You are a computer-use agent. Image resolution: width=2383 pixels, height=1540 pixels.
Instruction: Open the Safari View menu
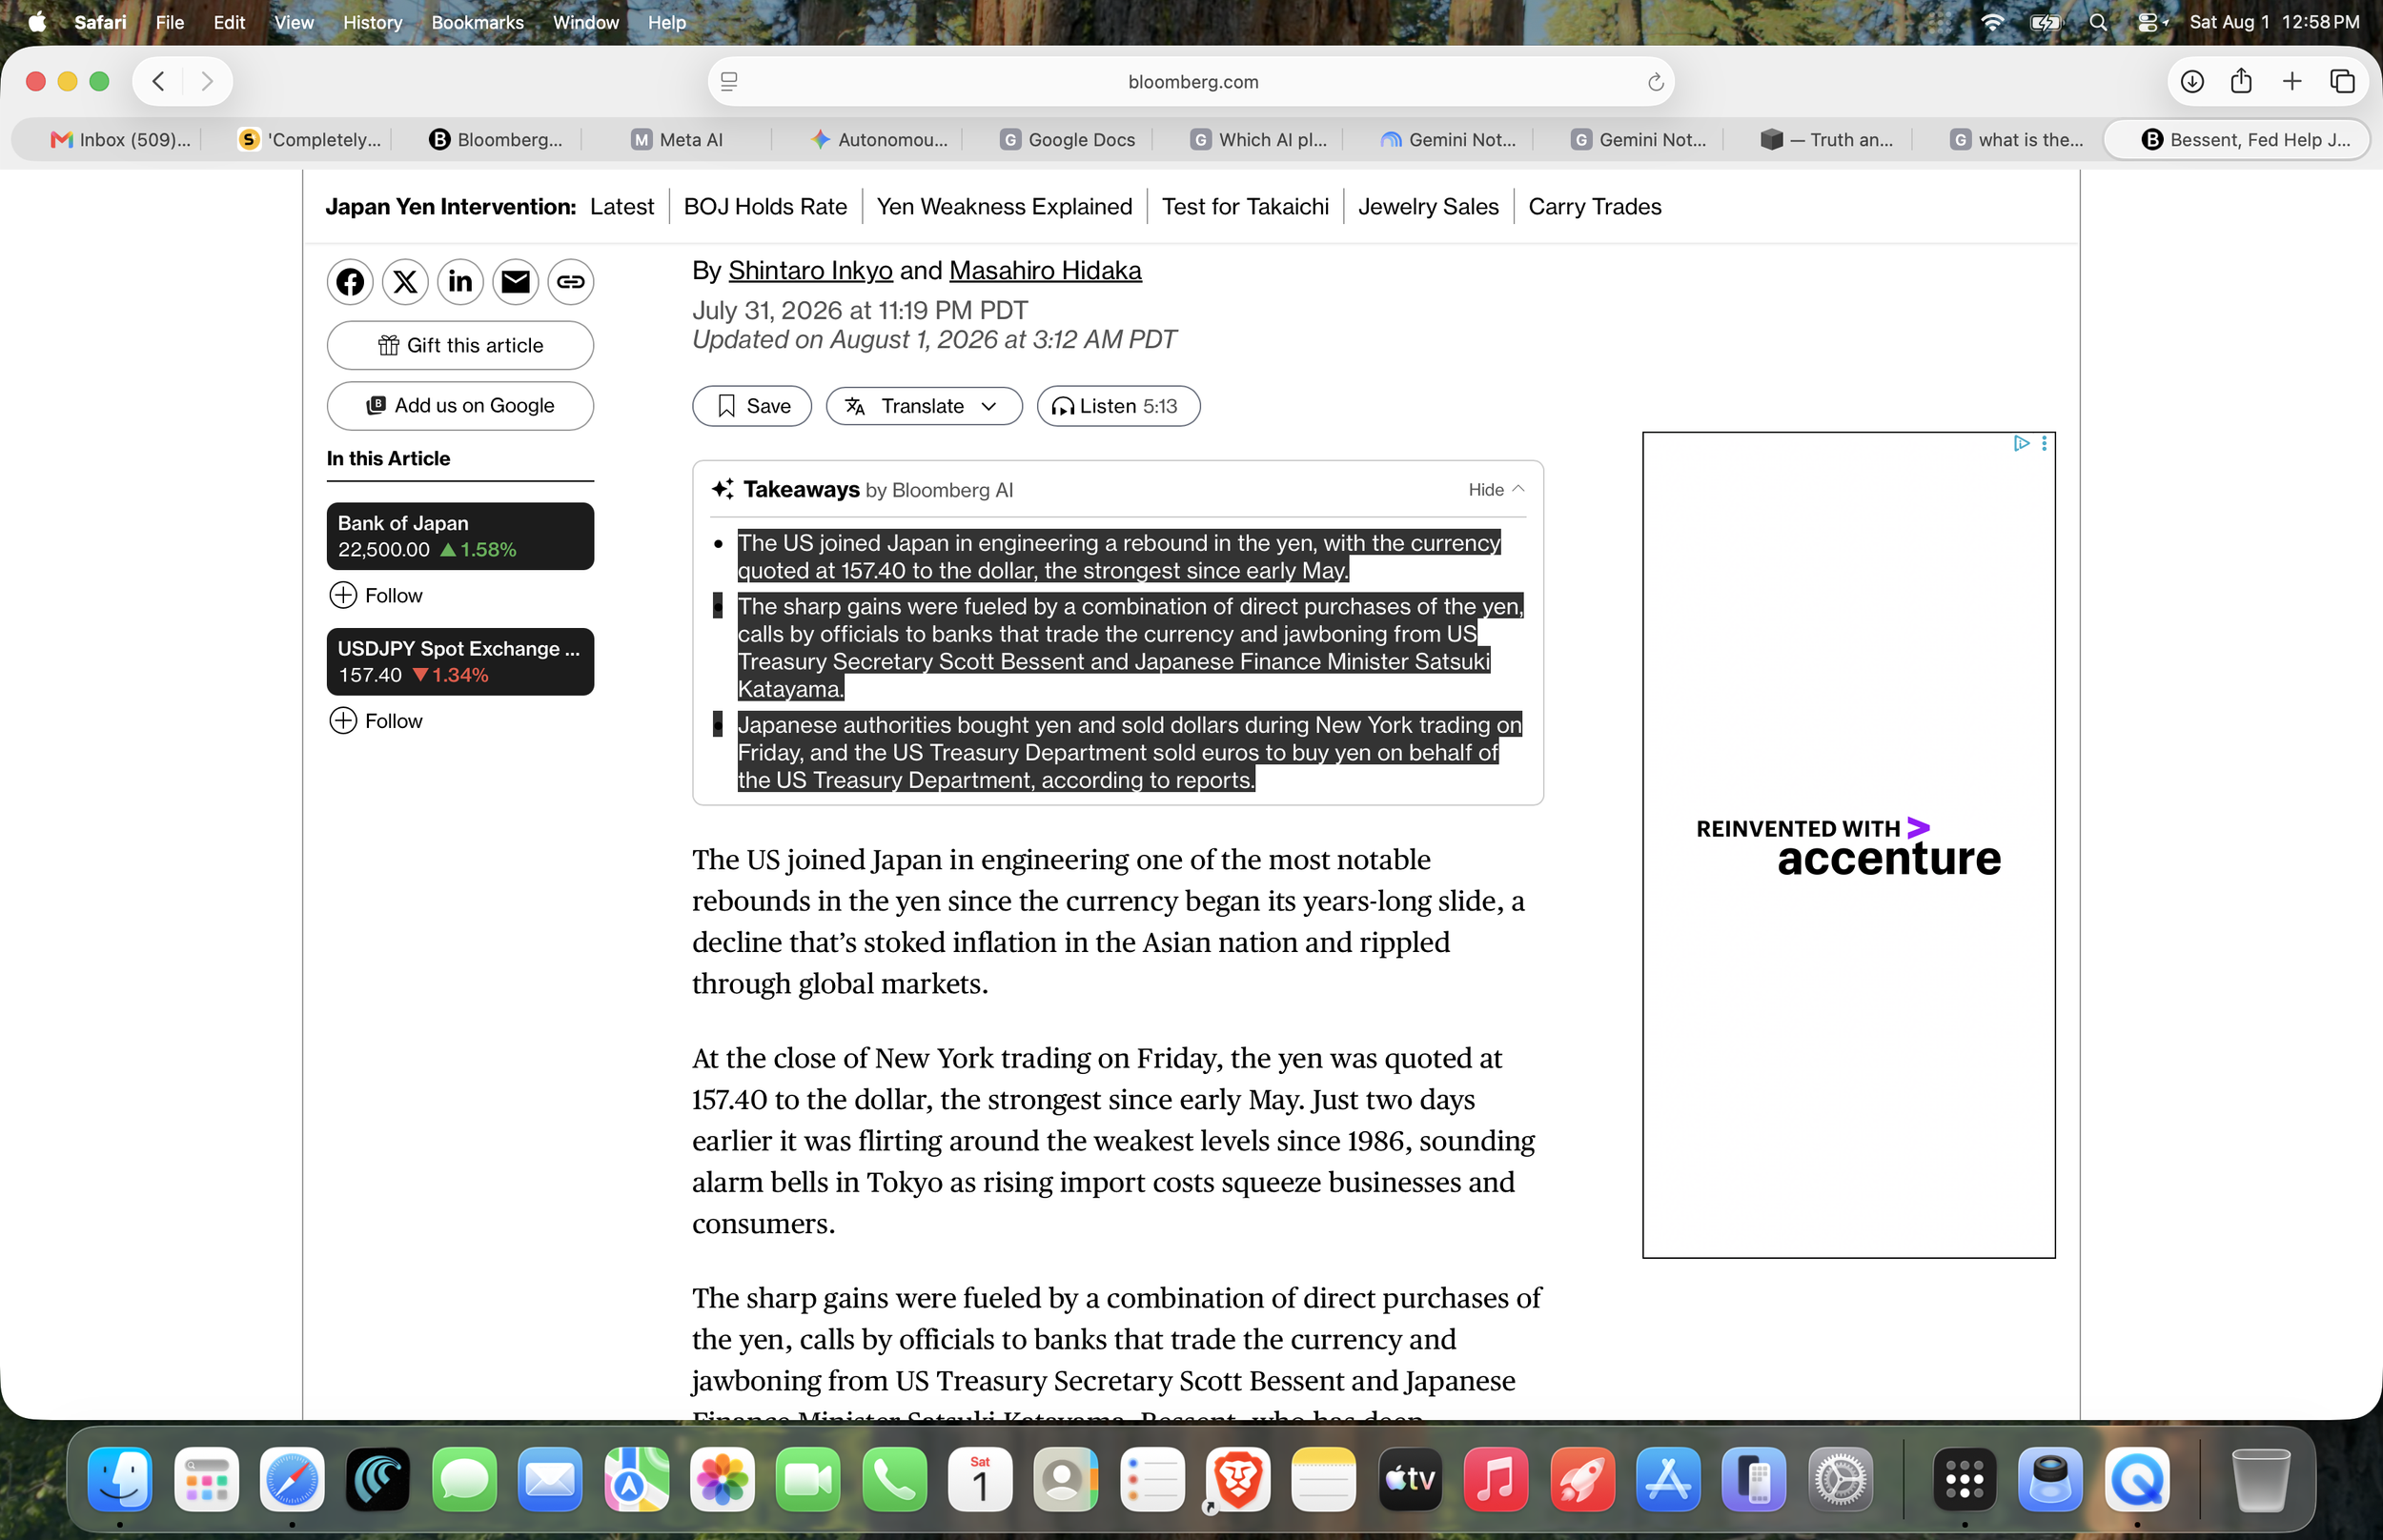pos(294,22)
